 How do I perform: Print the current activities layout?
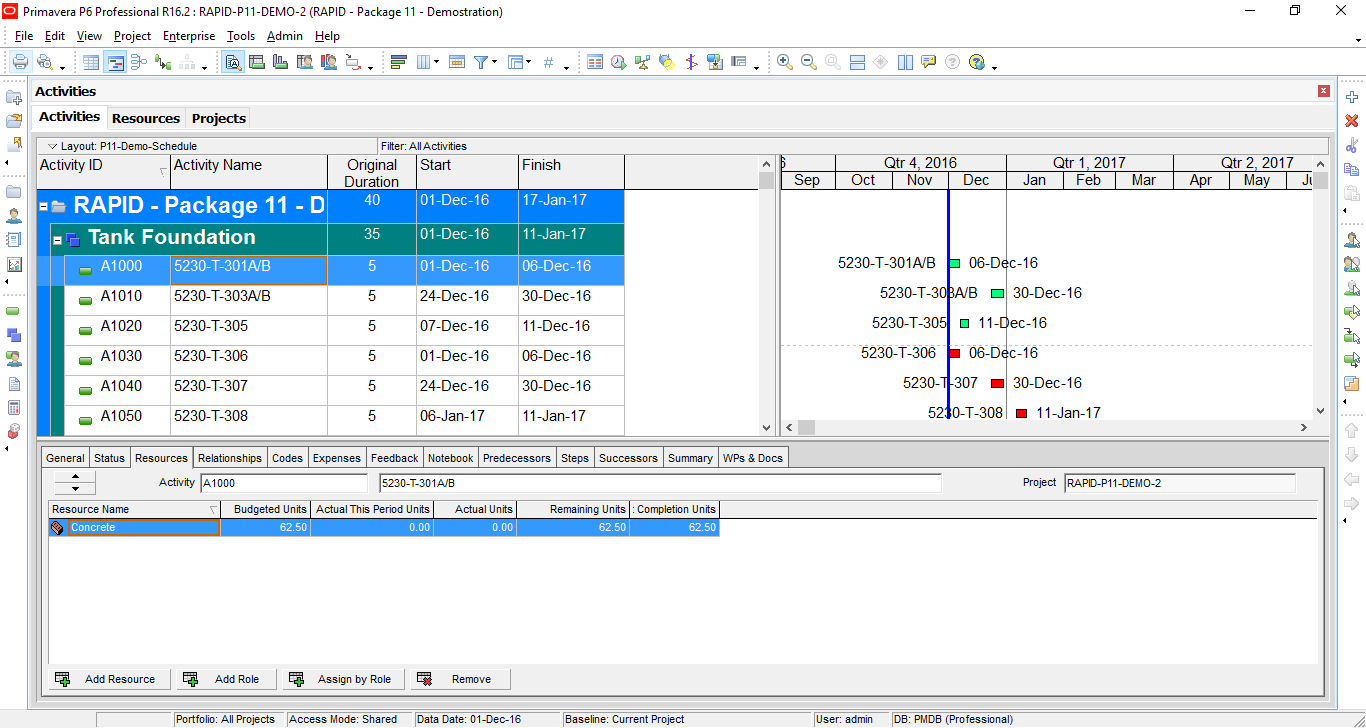tap(20, 62)
